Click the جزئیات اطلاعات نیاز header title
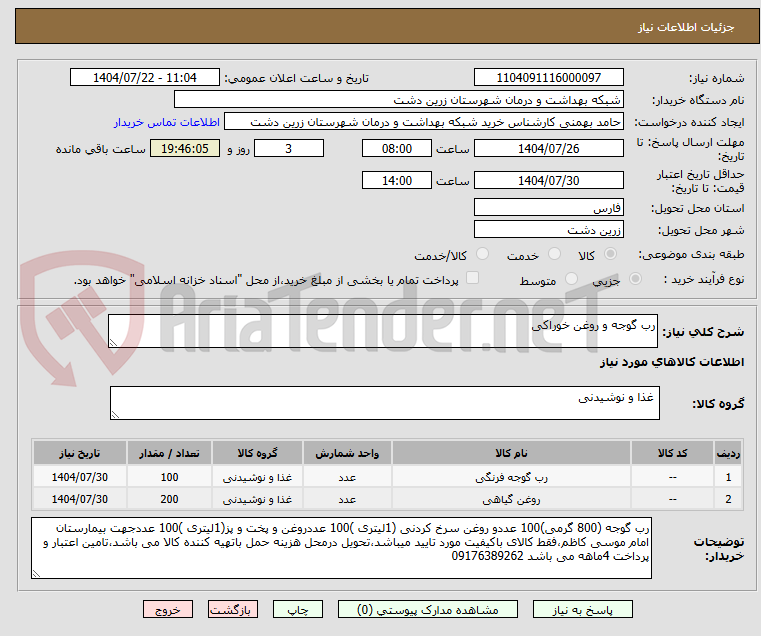The height and width of the screenshot is (636, 761). (x=686, y=27)
